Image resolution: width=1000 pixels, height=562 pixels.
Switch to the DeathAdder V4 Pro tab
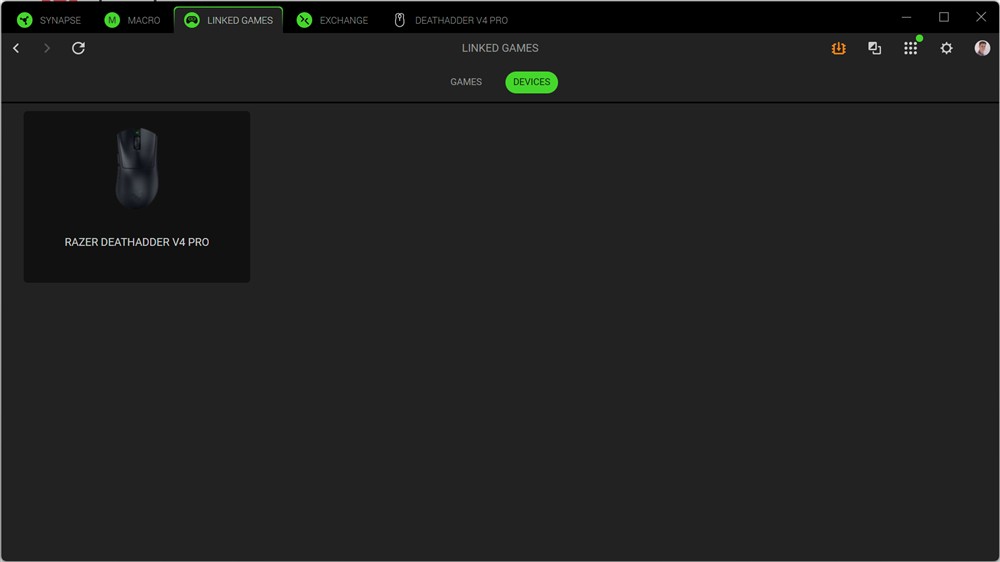450,20
